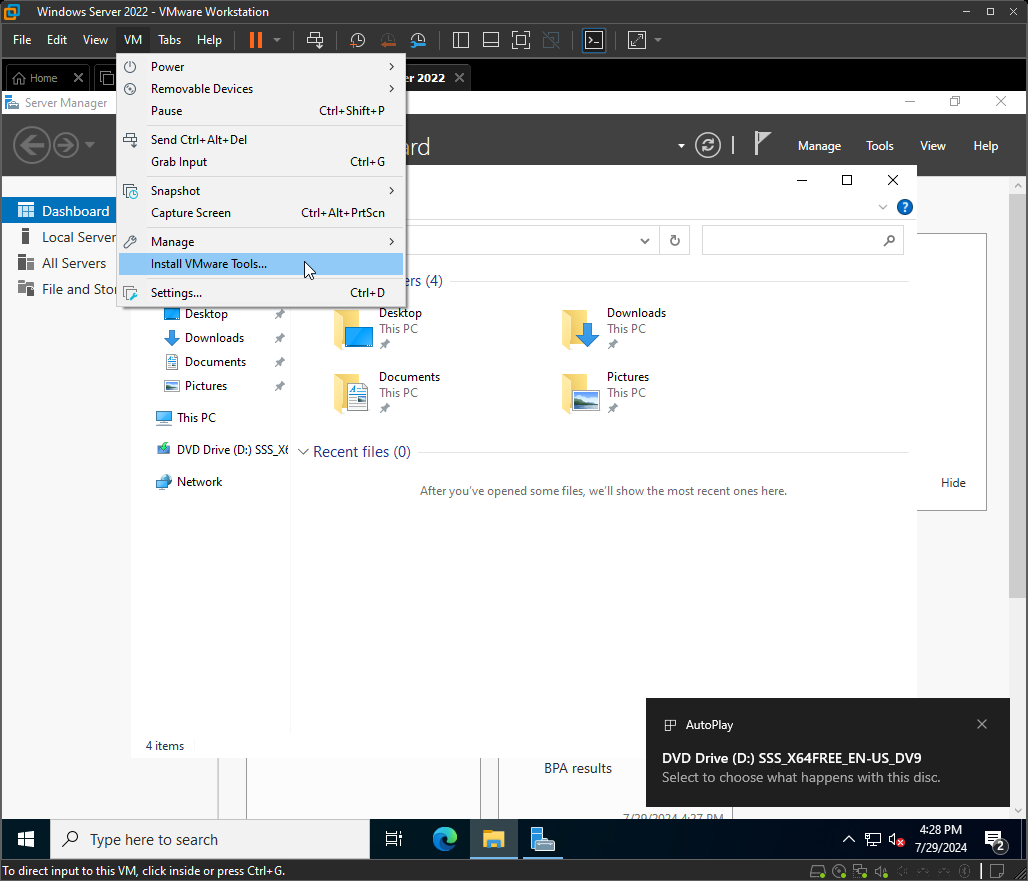
Task: Expand the Removable Devices submenu
Action: click(x=261, y=88)
